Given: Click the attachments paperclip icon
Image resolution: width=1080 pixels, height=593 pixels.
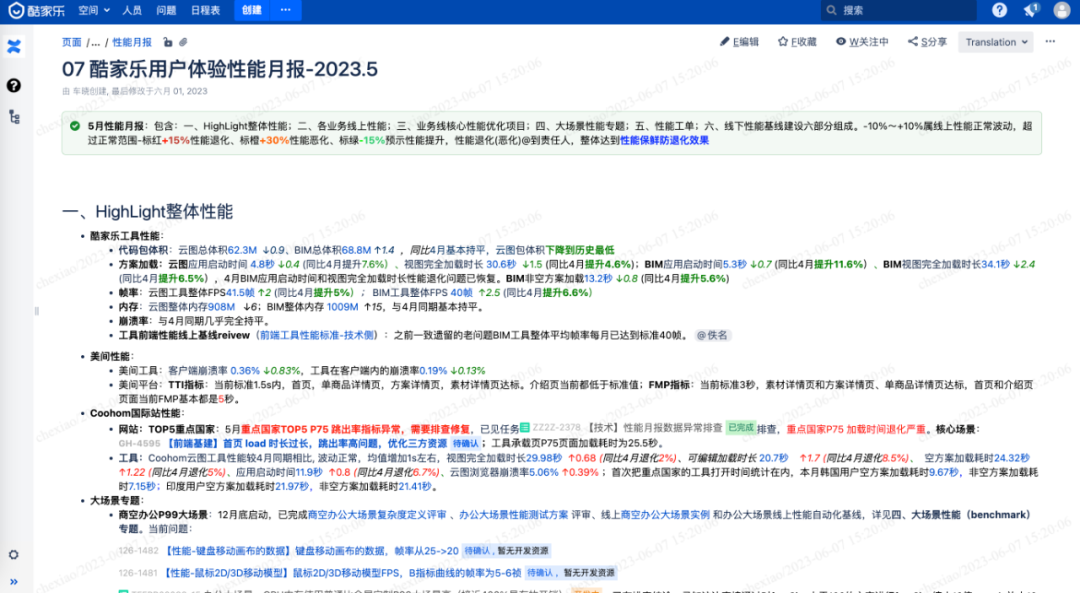Looking at the screenshot, I should point(183,42).
